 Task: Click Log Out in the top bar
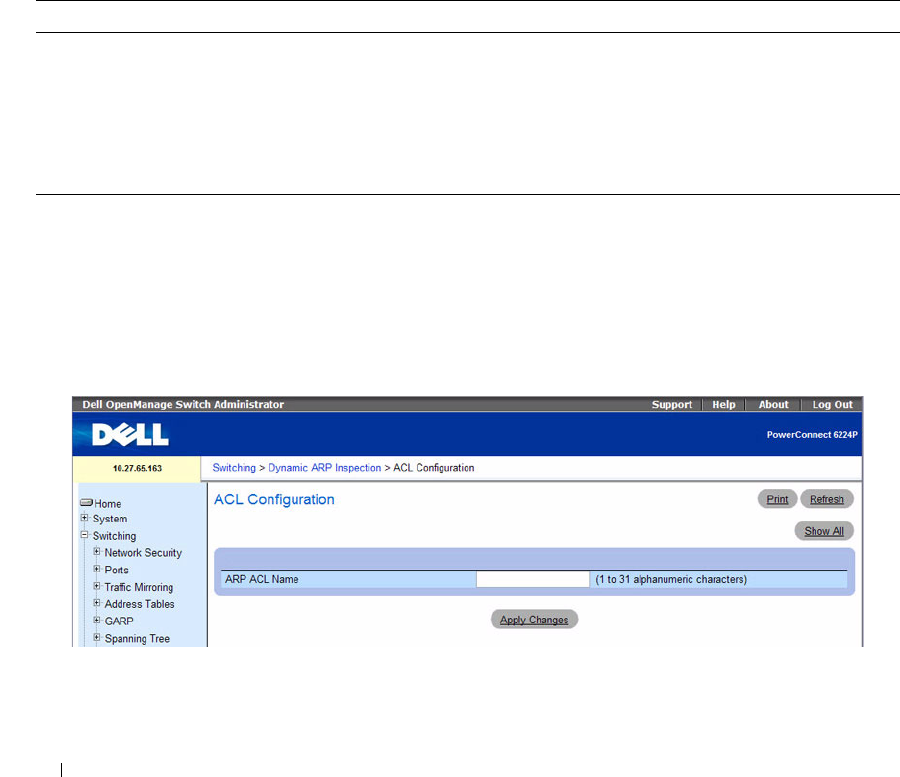(832, 405)
